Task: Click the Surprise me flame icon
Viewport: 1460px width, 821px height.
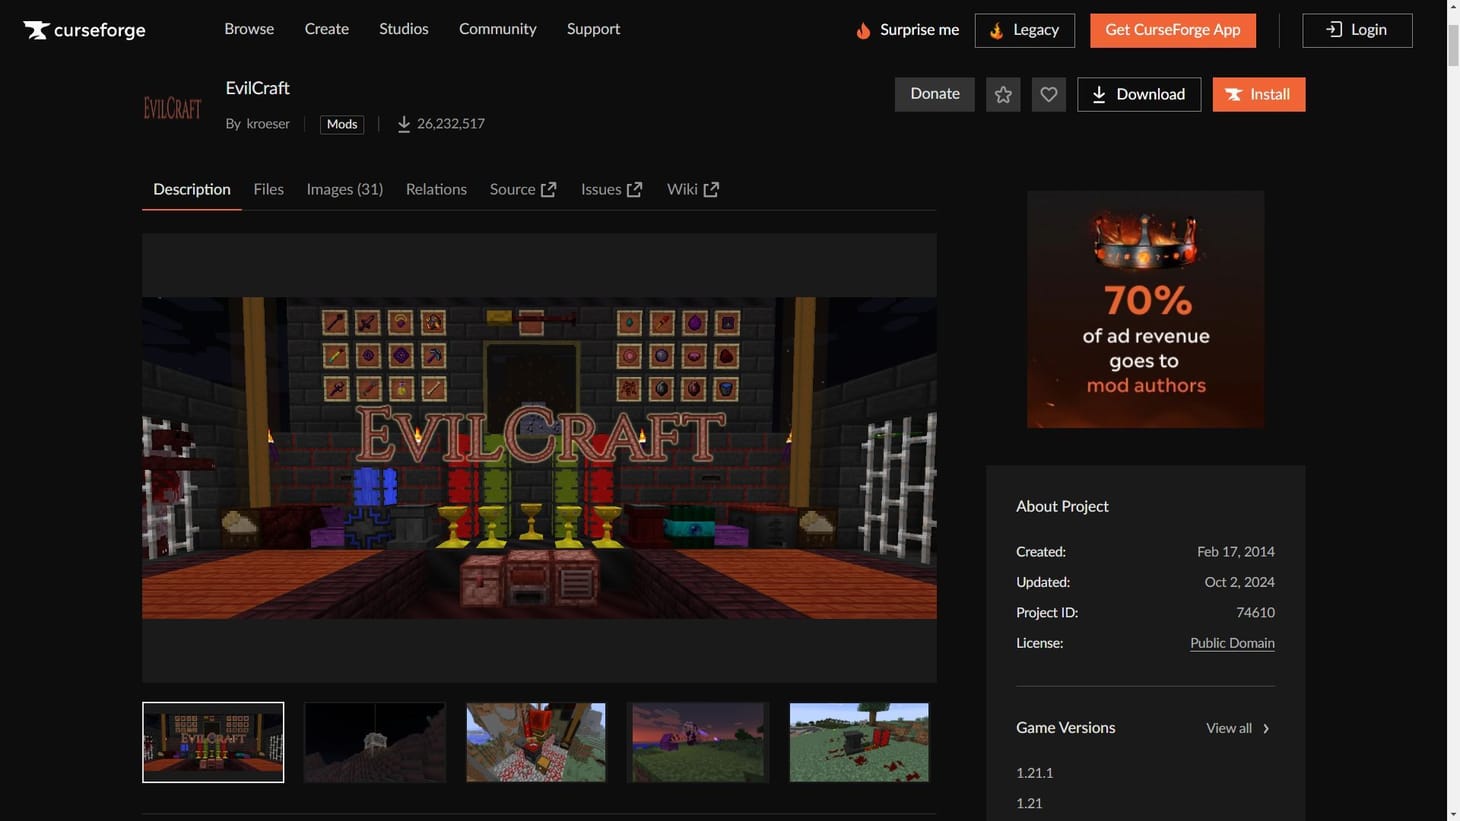Action: tap(863, 29)
